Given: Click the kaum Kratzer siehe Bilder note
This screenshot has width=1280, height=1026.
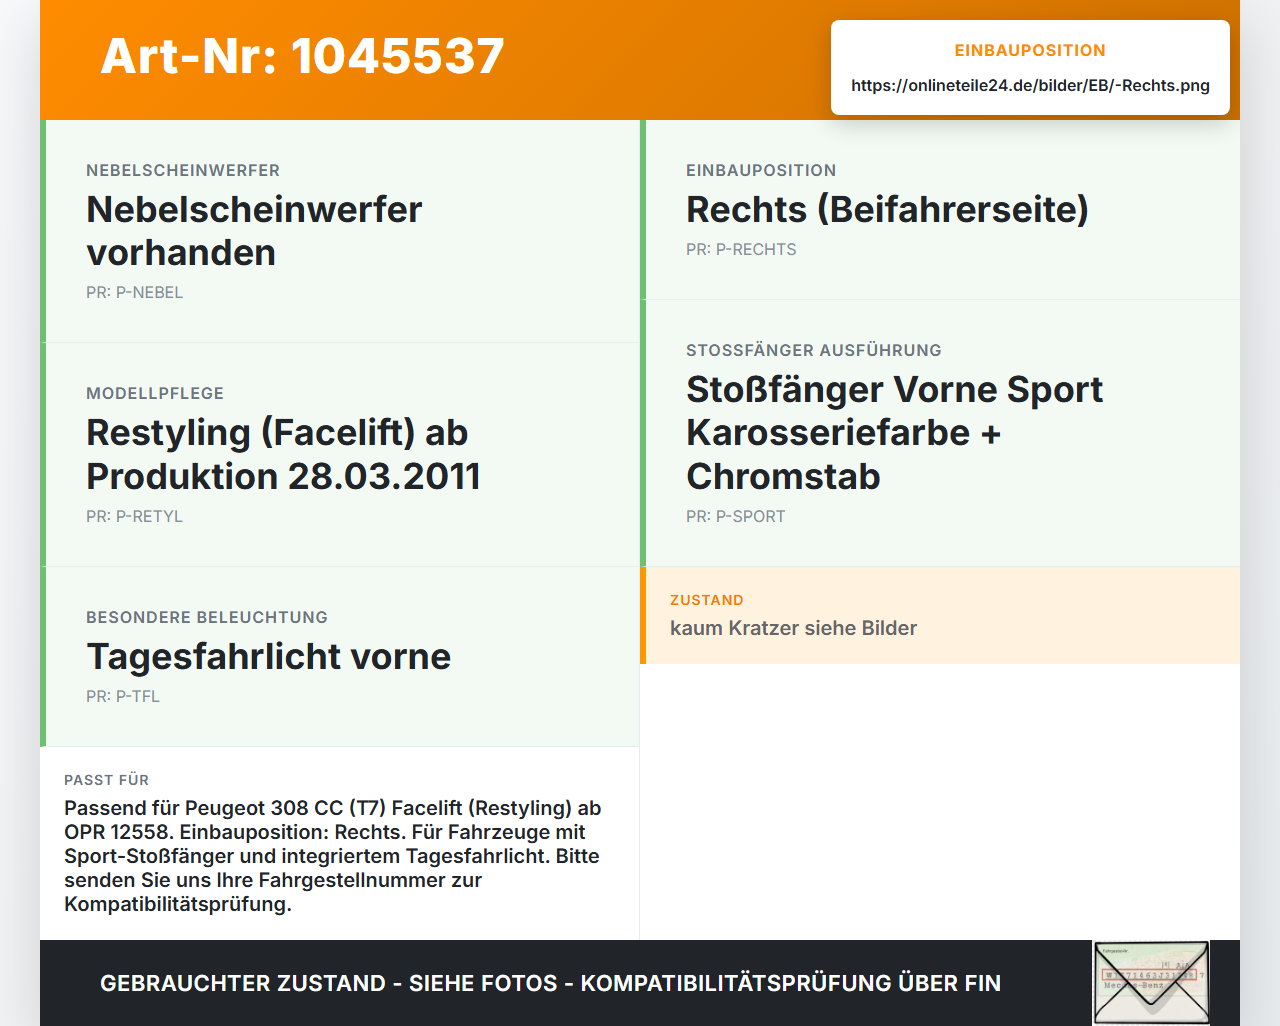Looking at the screenshot, I should click(793, 628).
